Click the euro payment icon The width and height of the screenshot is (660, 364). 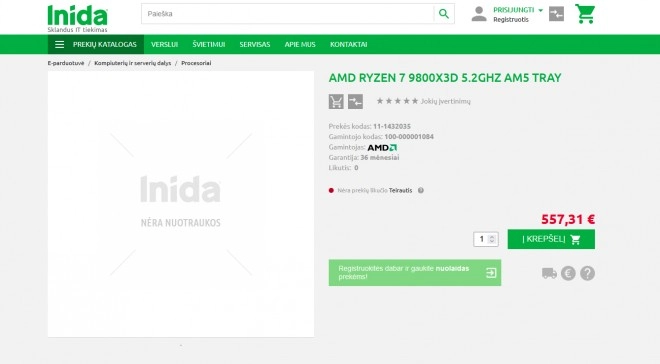click(568, 274)
